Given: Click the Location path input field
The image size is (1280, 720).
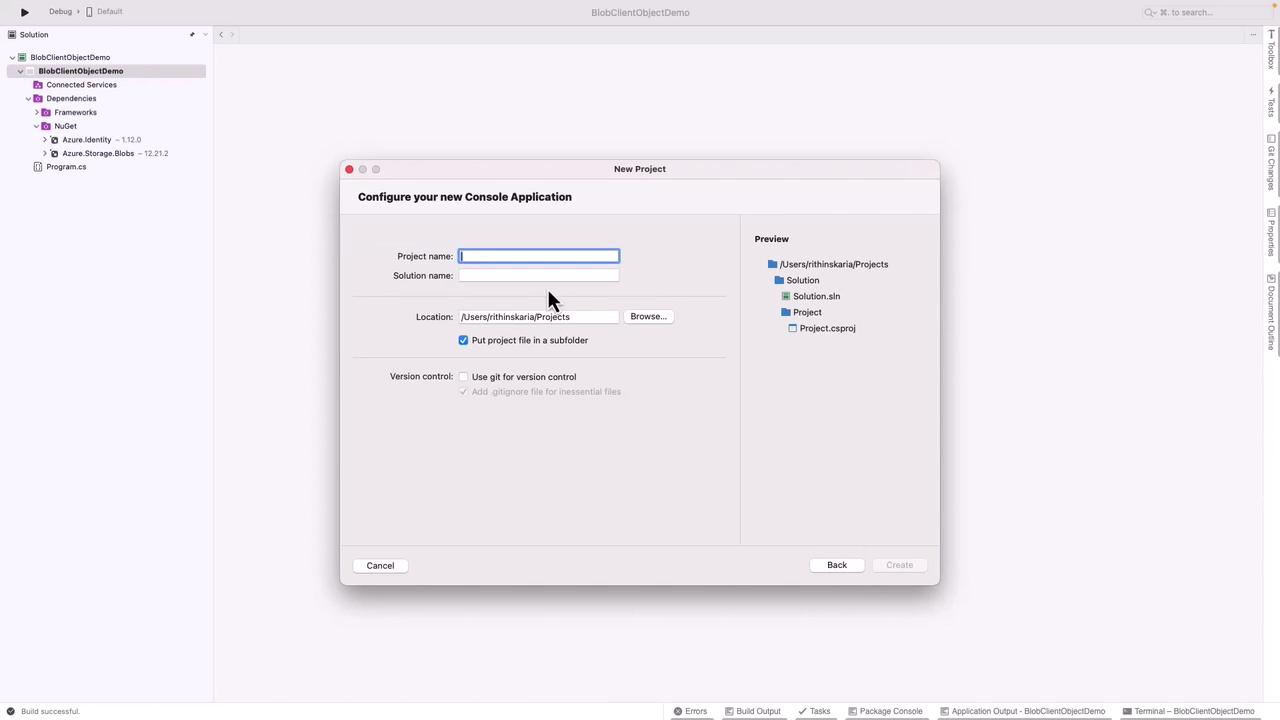Looking at the screenshot, I should click(x=539, y=317).
